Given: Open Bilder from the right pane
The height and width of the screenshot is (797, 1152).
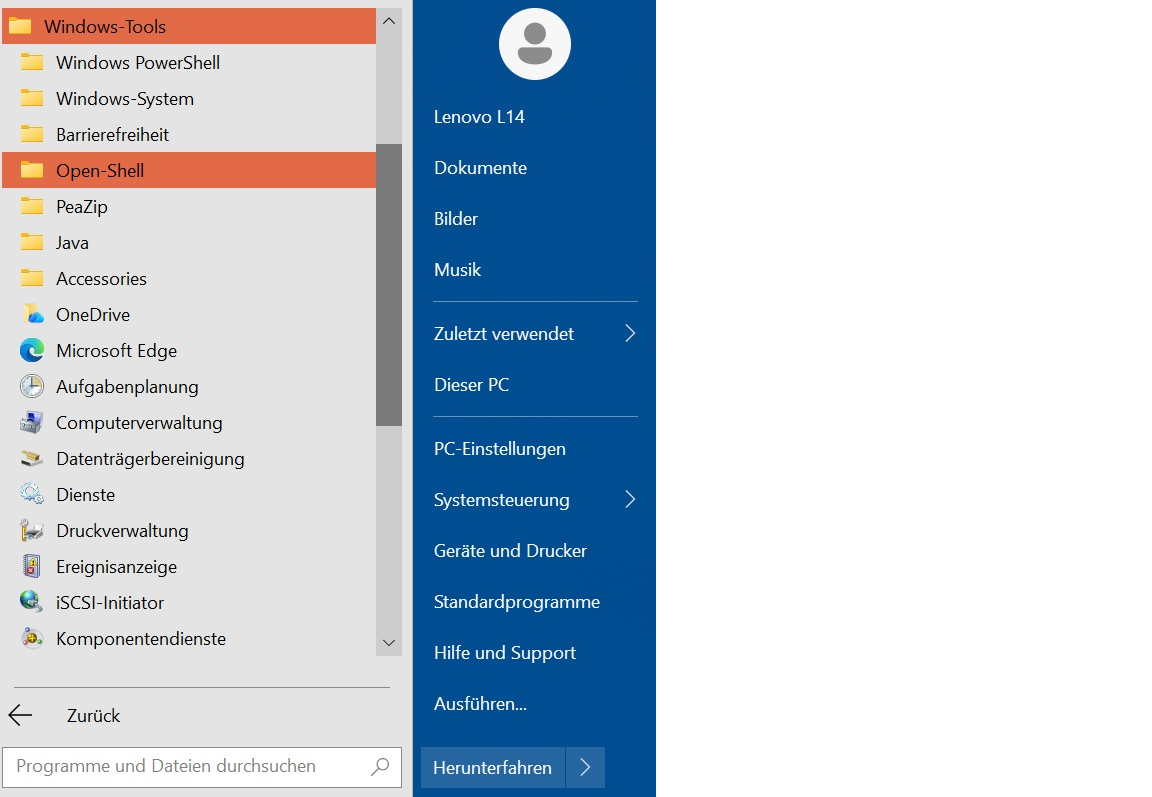Looking at the screenshot, I should [456, 219].
